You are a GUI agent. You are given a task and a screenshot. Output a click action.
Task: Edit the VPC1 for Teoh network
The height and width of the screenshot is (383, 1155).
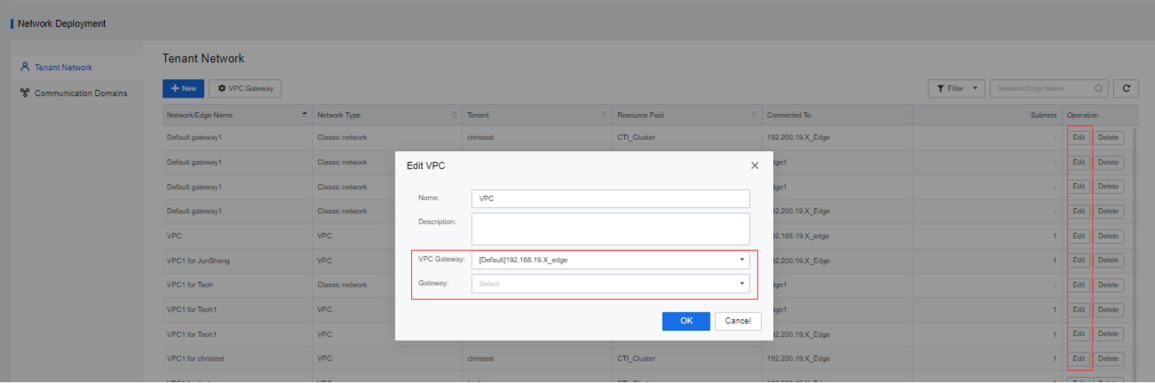pos(1079,285)
